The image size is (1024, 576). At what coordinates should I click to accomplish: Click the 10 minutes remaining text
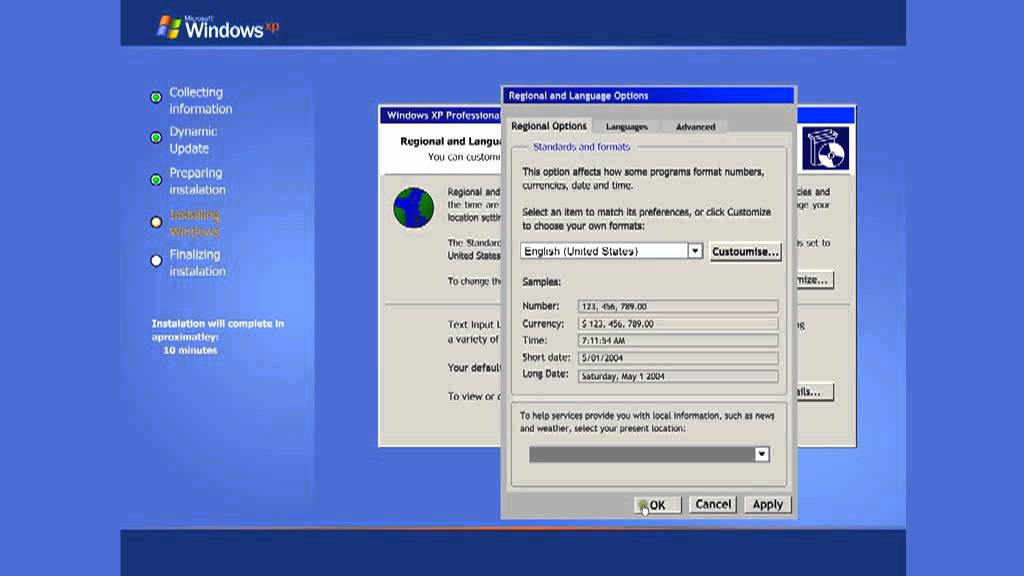tap(190, 350)
